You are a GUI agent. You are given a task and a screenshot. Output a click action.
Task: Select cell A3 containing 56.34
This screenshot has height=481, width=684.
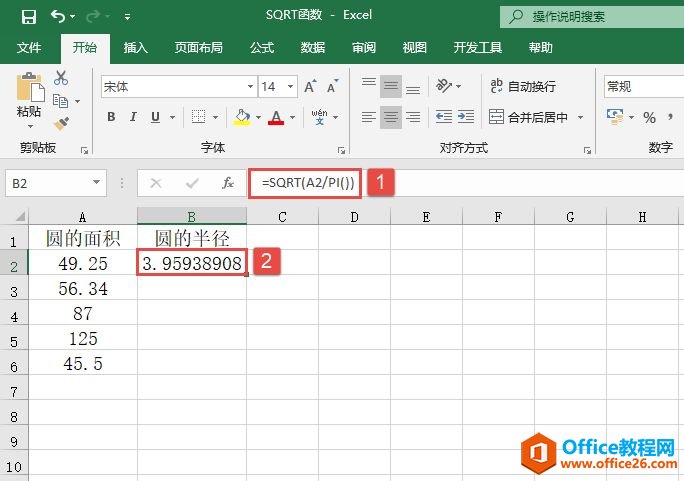point(83,288)
